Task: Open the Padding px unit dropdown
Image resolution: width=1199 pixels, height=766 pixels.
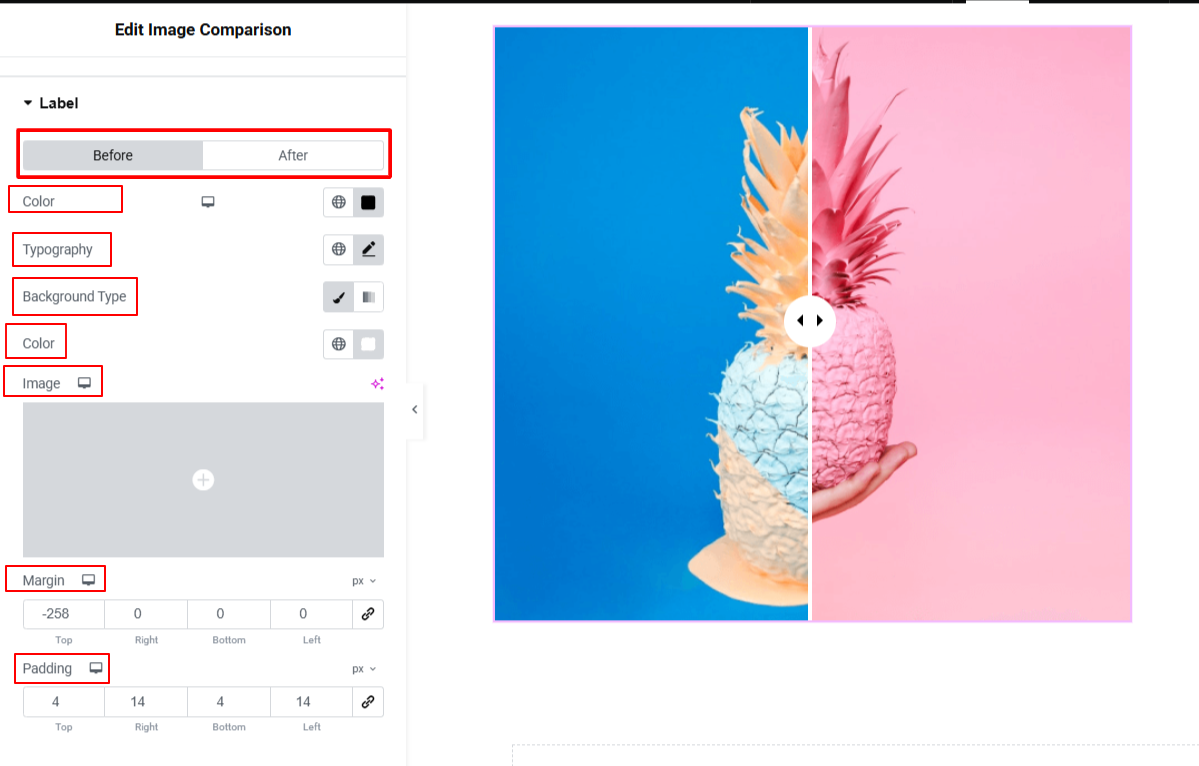Action: click(x=364, y=669)
